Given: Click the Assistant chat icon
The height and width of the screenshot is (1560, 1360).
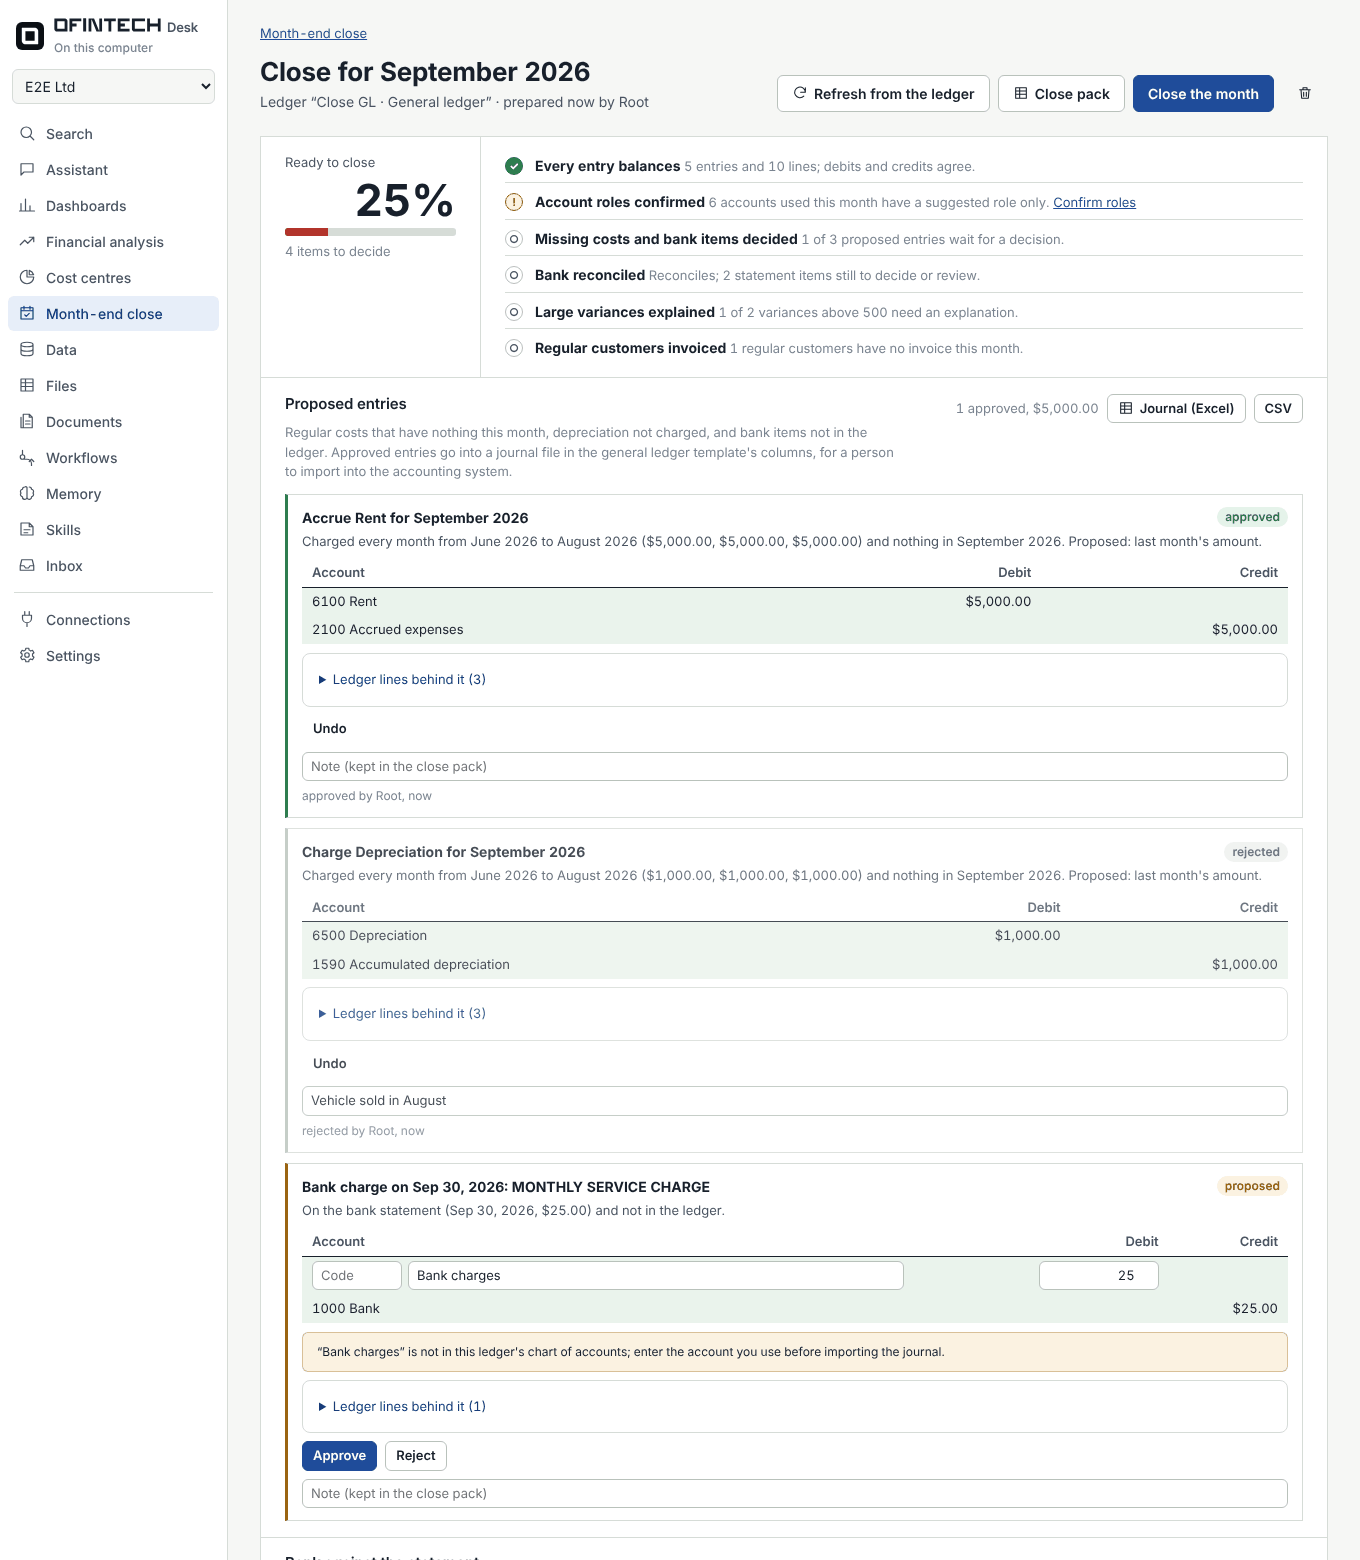Looking at the screenshot, I should coord(27,170).
